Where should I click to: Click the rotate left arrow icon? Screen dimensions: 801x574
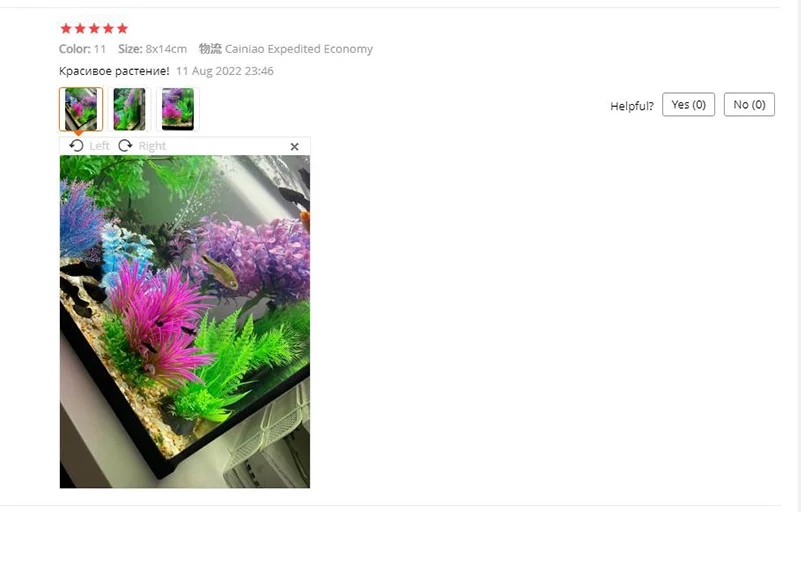76,146
